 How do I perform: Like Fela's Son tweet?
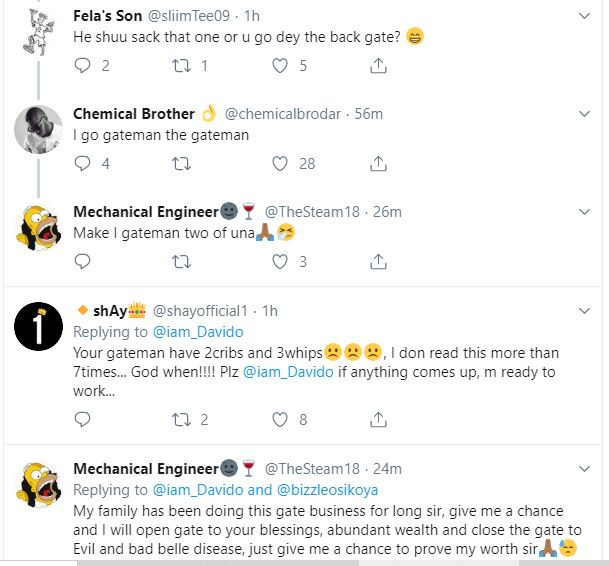(x=280, y=66)
